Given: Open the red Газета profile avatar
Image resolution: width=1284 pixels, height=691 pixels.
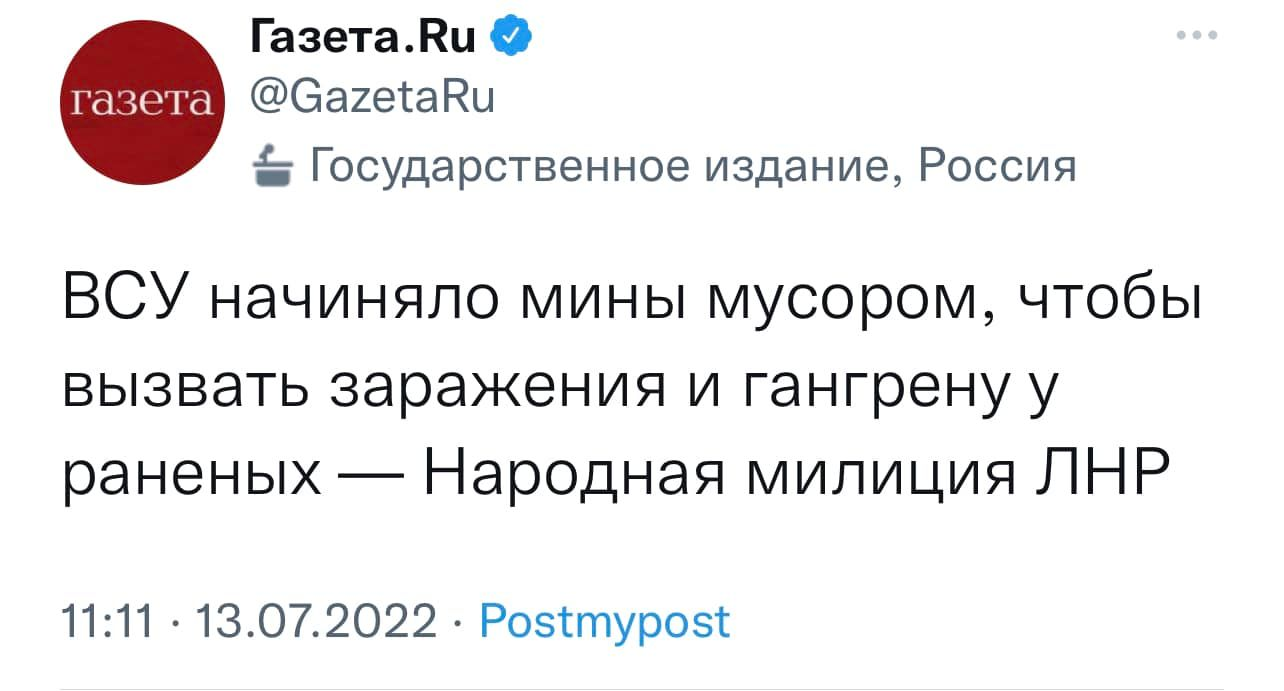Looking at the screenshot, I should [138, 102].
